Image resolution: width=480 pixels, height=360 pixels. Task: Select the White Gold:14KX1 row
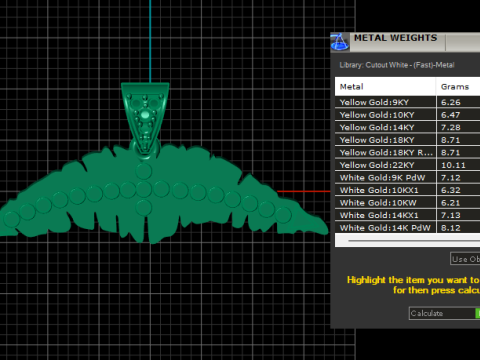point(407,215)
